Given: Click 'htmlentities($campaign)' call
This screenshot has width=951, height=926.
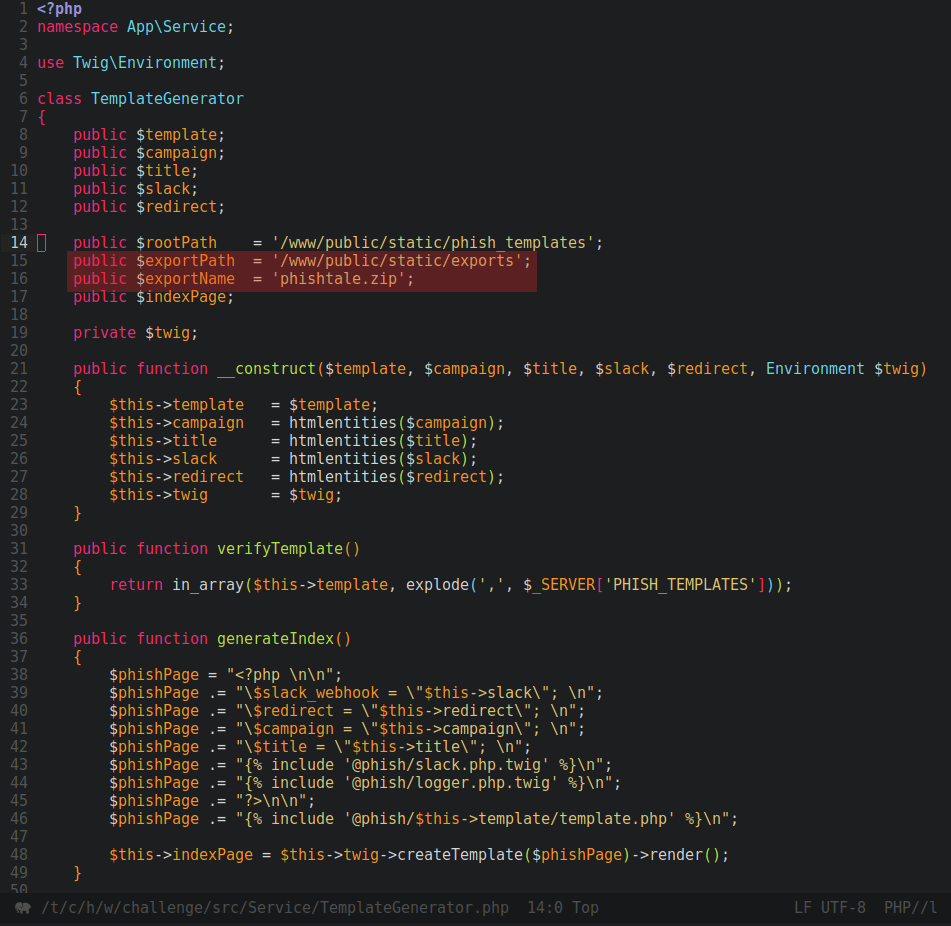Looking at the screenshot, I should pyautogui.click(x=392, y=423).
